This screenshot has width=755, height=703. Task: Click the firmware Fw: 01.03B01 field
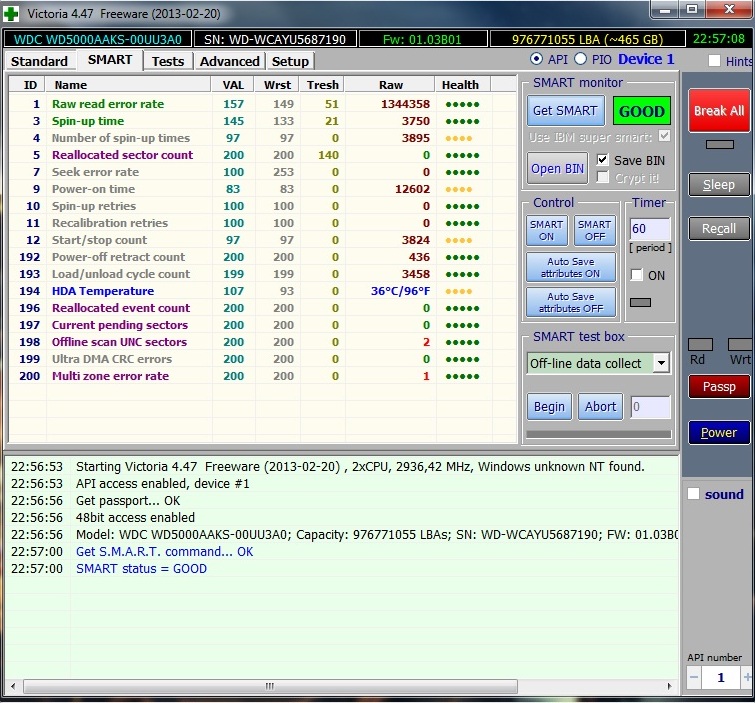422,39
